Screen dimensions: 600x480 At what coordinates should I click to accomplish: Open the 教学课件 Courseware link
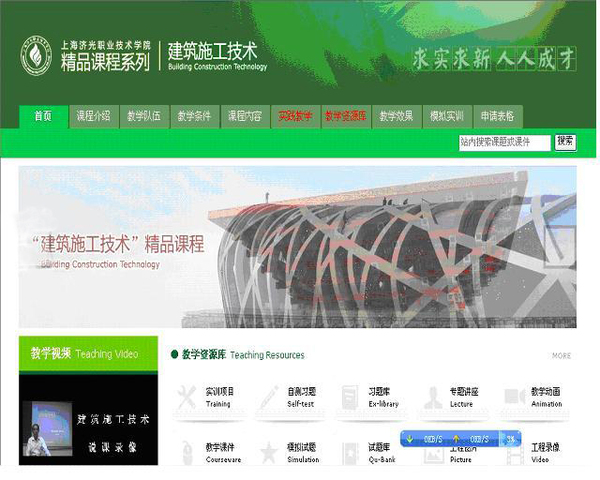pos(223,453)
